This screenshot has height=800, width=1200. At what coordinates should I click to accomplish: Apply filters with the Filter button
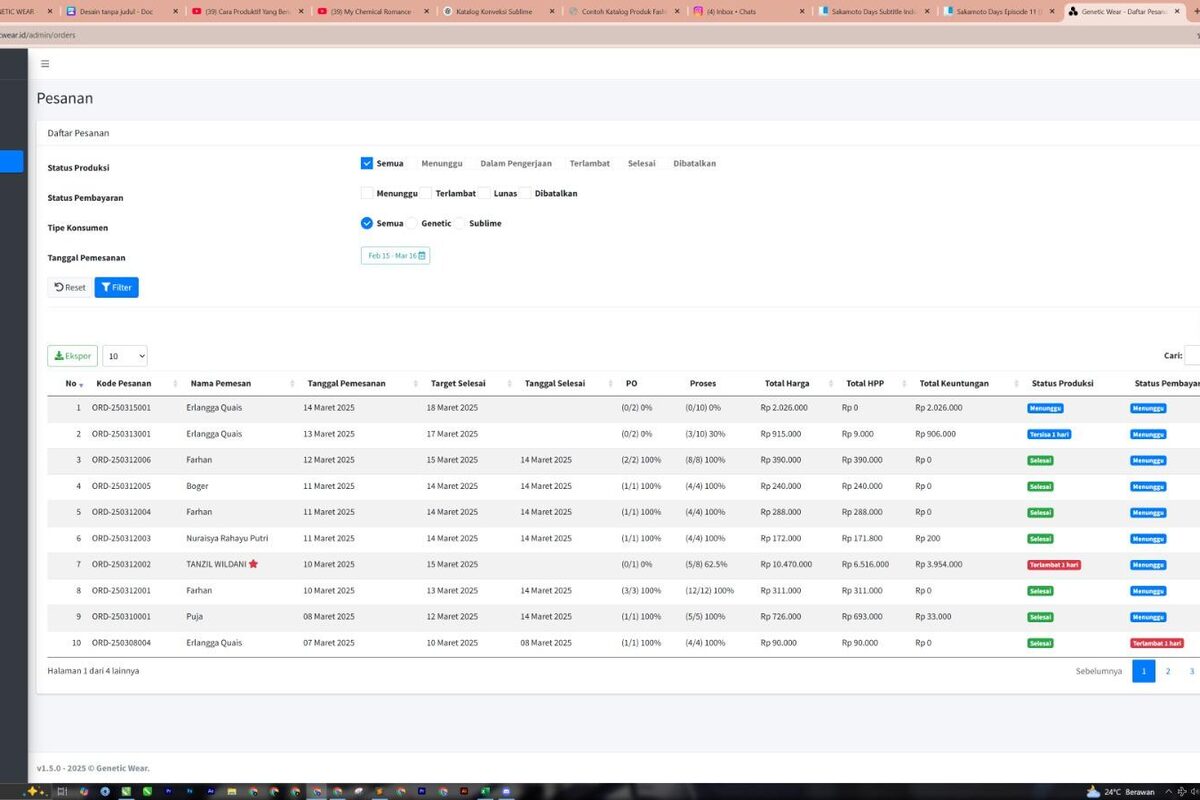[x=117, y=287]
